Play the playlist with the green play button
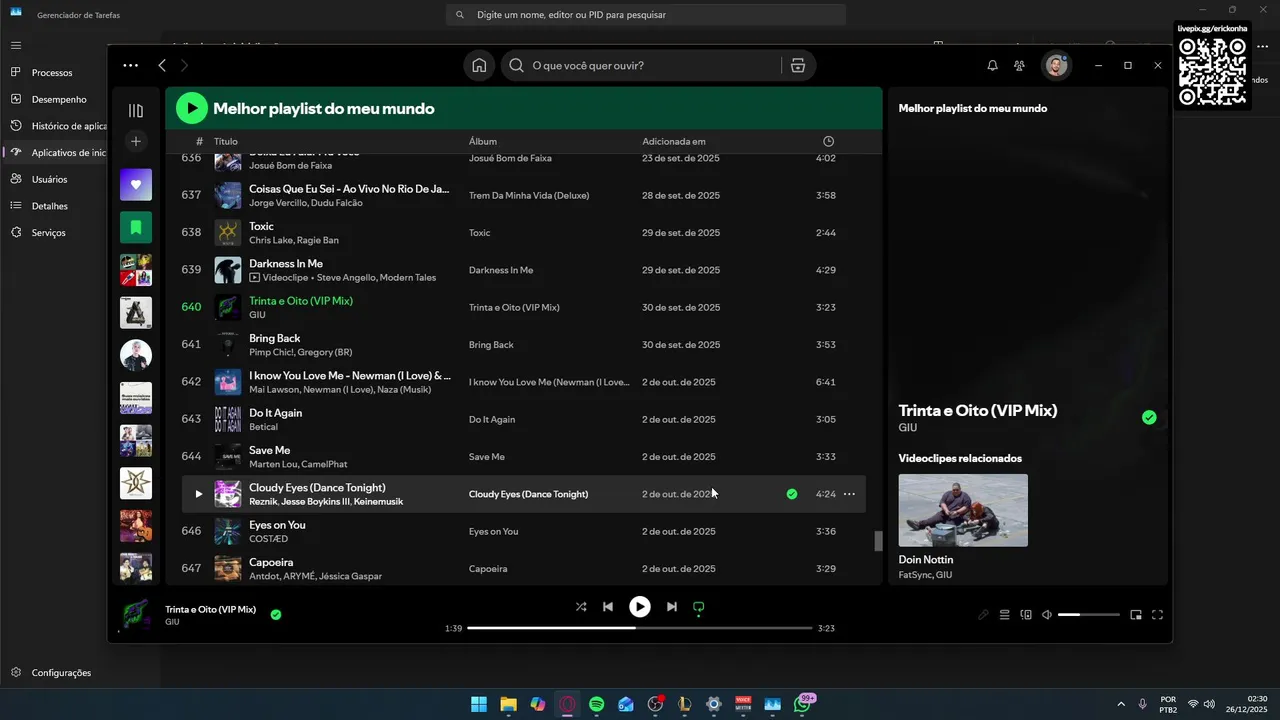1280x720 pixels. click(192, 108)
